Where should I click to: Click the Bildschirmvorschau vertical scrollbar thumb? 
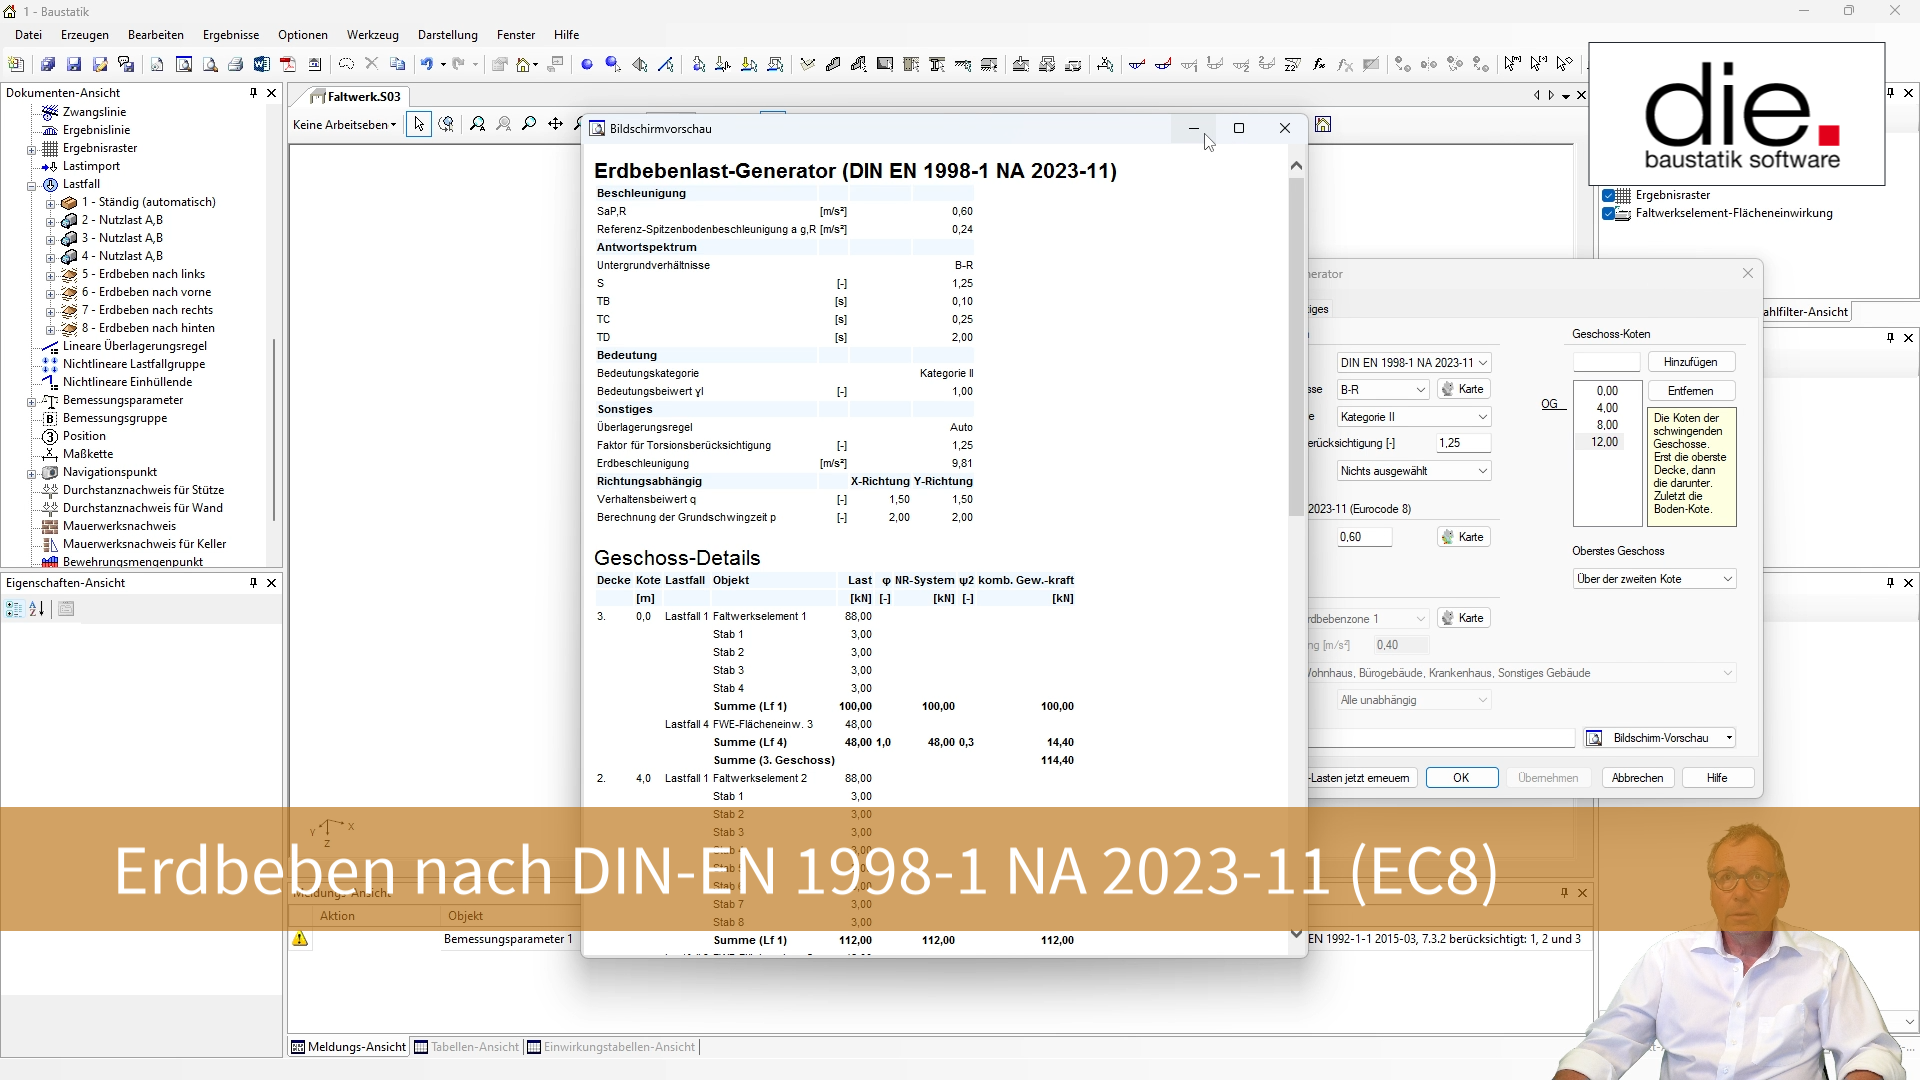click(x=1296, y=345)
